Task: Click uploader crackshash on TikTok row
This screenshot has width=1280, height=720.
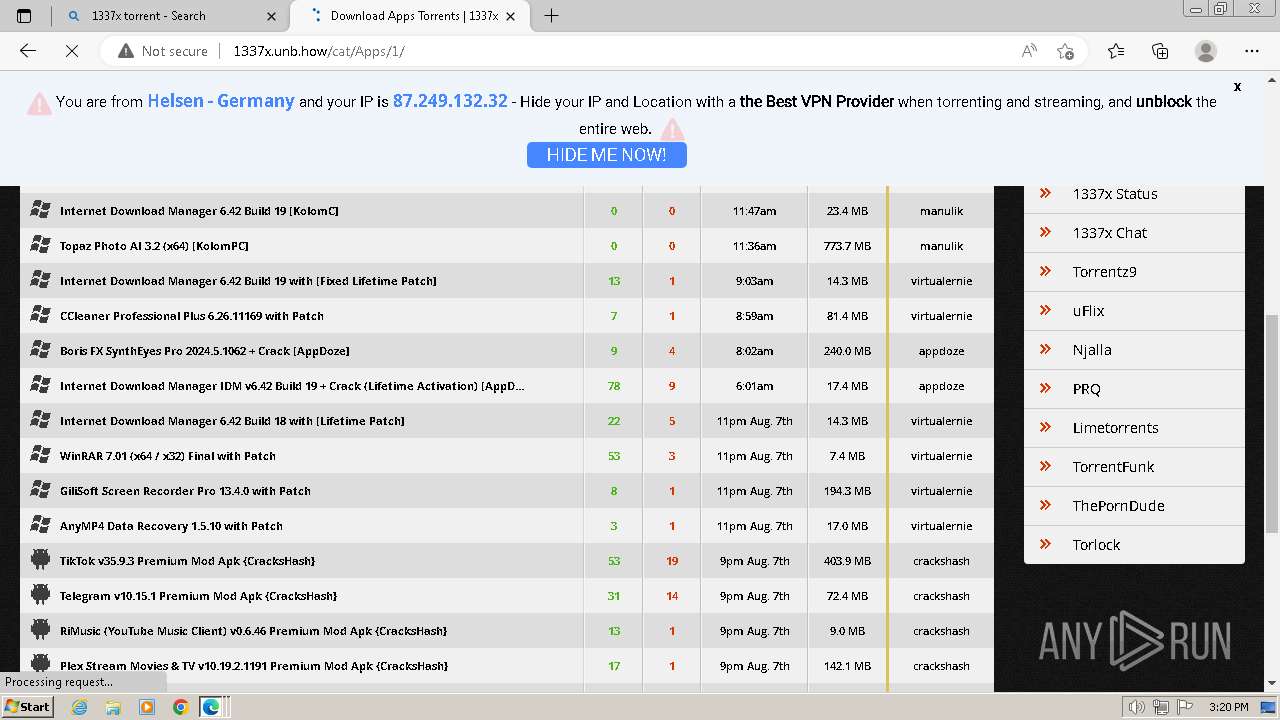Action: [x=941, y=561]
